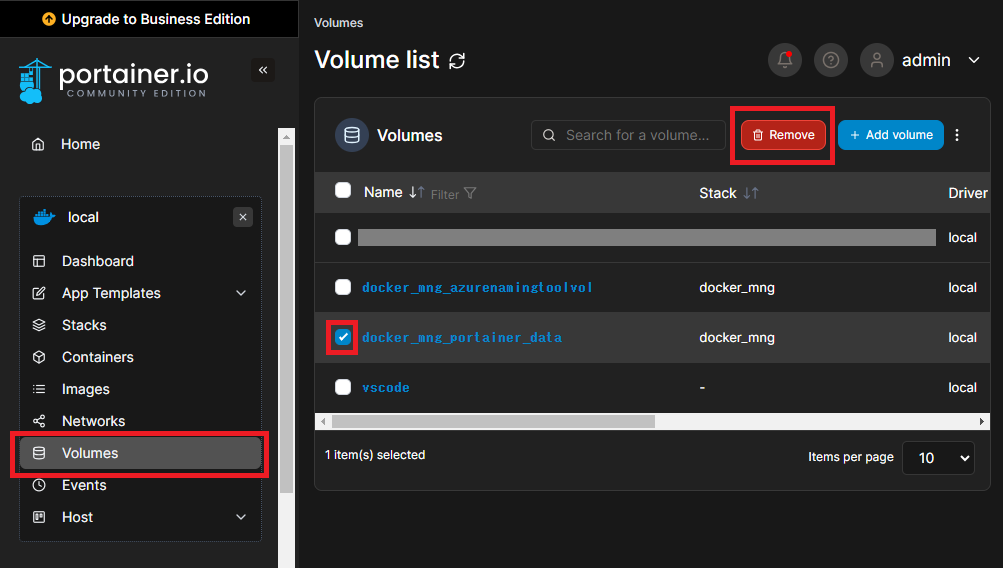Open Networks in sidebar

(x=140, y=421)
